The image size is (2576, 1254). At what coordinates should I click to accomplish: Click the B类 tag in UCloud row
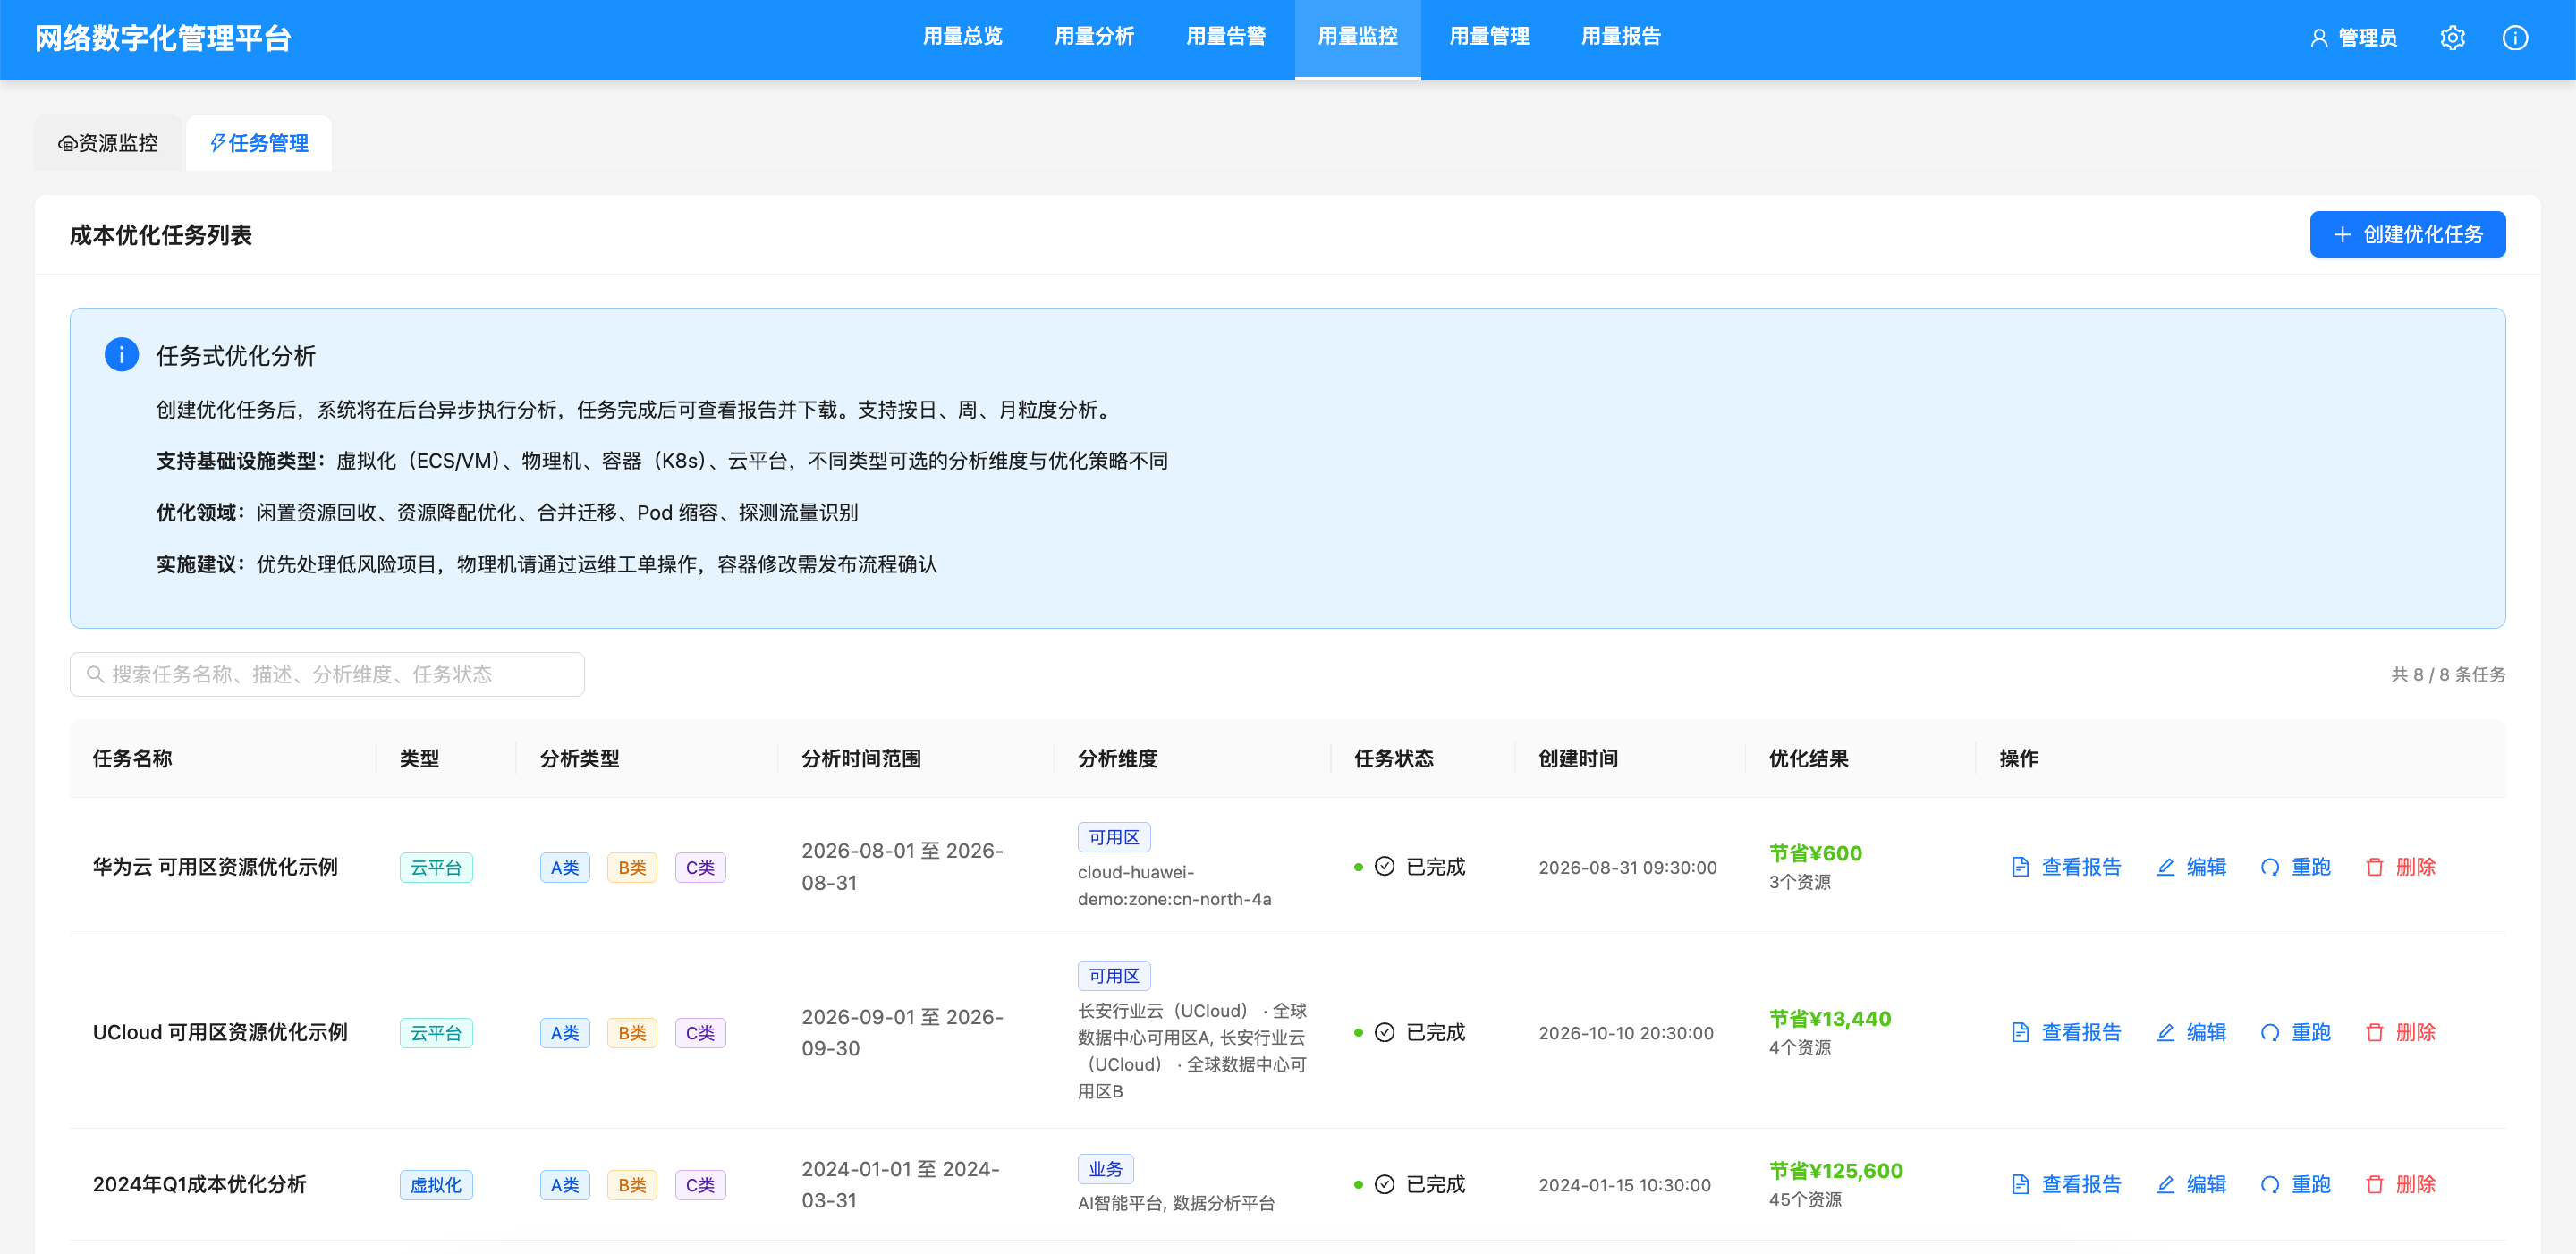pos(632,1033)
